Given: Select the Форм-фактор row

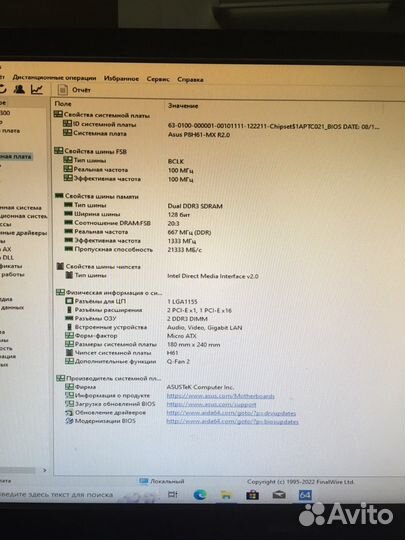Looking at the screenshot, I should tap(131, 336).
